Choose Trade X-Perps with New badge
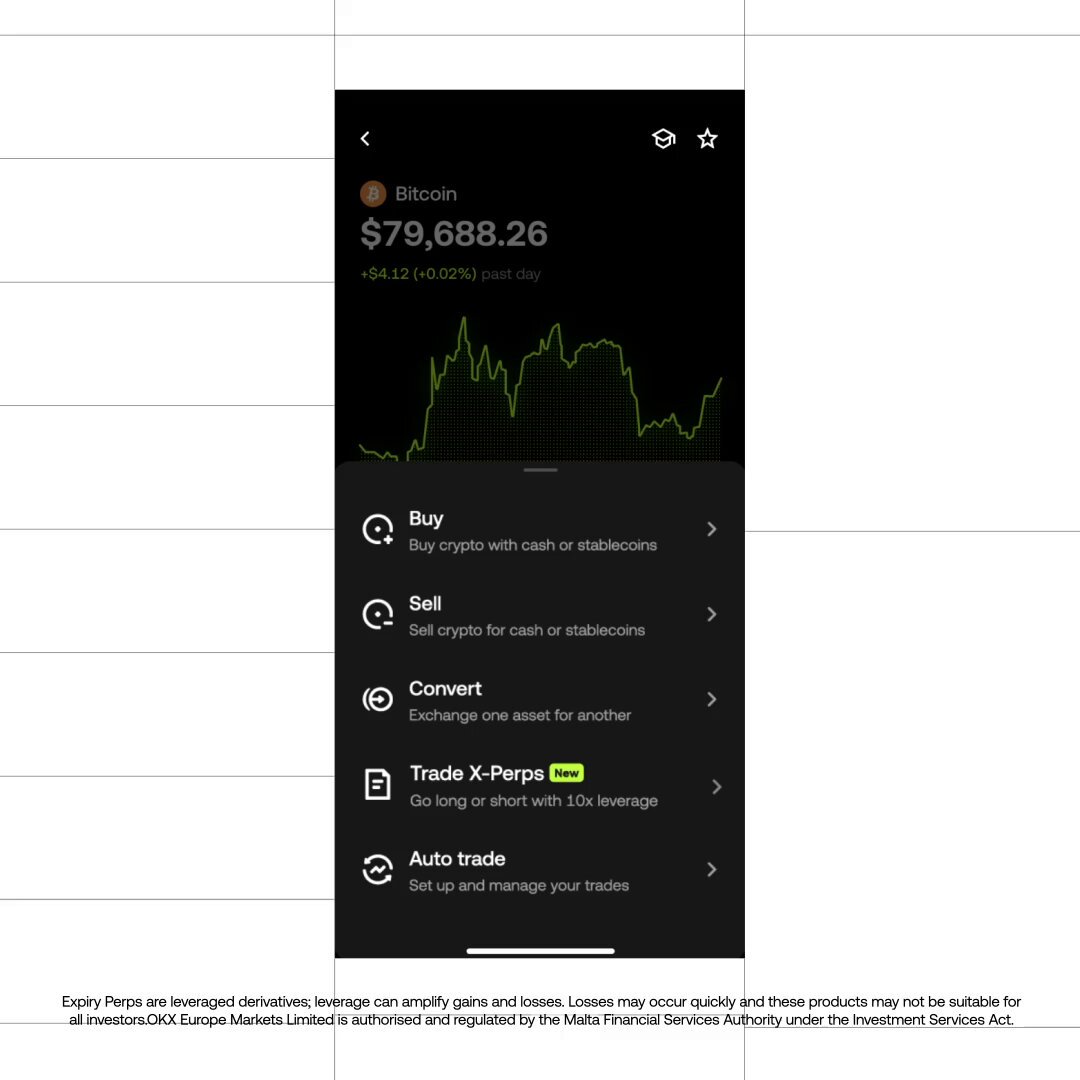Viewport: 1080px width, 1080px height. point(540,786)
